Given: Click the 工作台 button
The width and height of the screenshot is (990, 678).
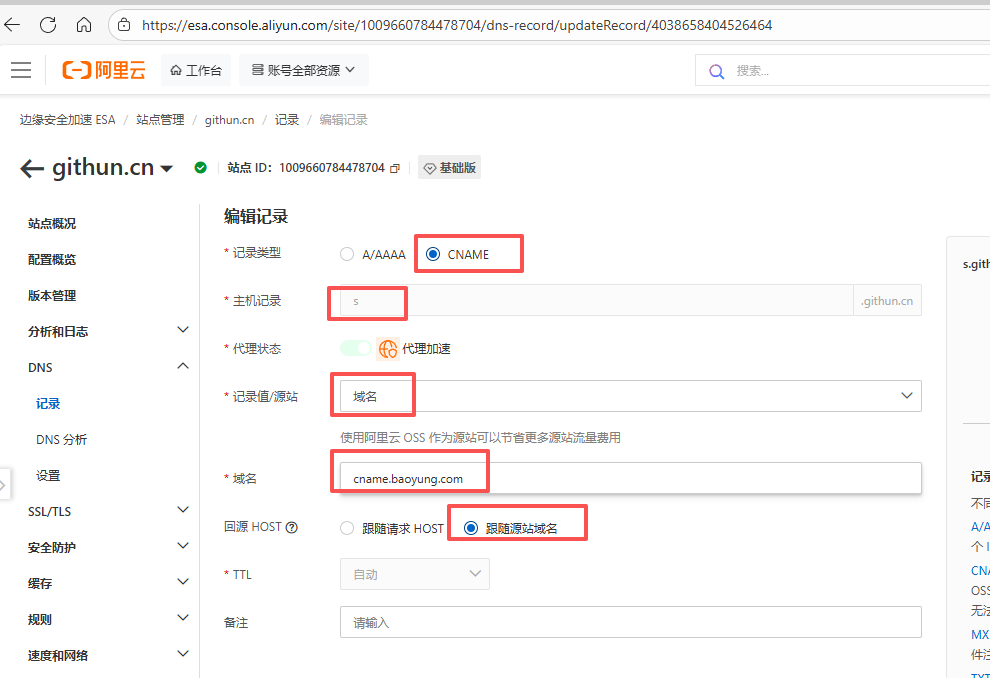Looking at the screenshot, I should [x=196, y=70].
